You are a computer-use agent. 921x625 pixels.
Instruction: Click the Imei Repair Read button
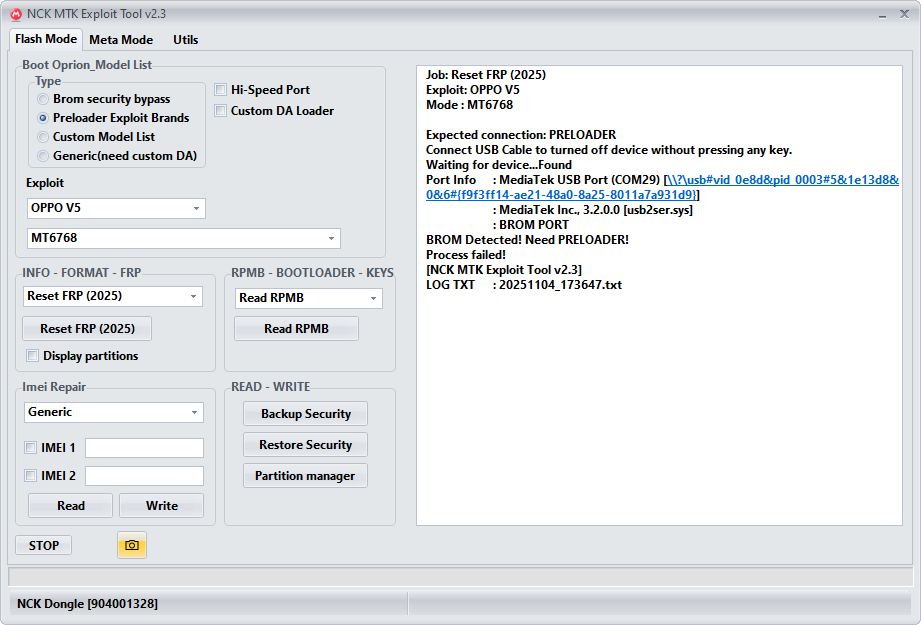tap(70, 506)
